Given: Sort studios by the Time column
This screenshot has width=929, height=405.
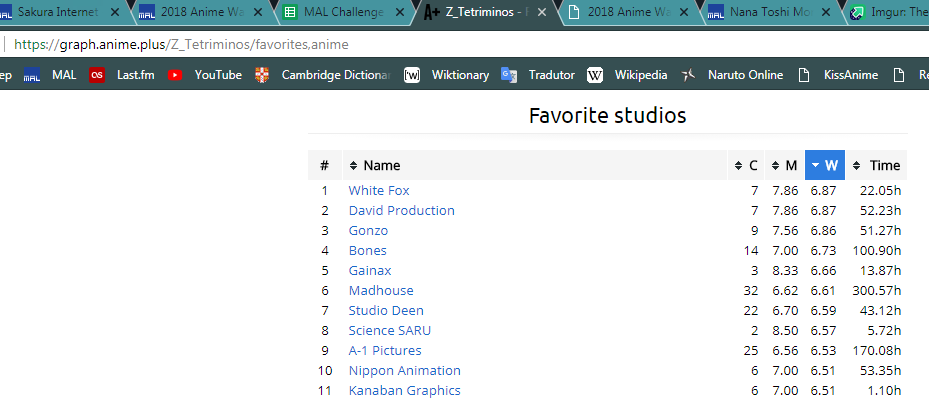Looking at the screenshot, I should (x=877, y=165).
